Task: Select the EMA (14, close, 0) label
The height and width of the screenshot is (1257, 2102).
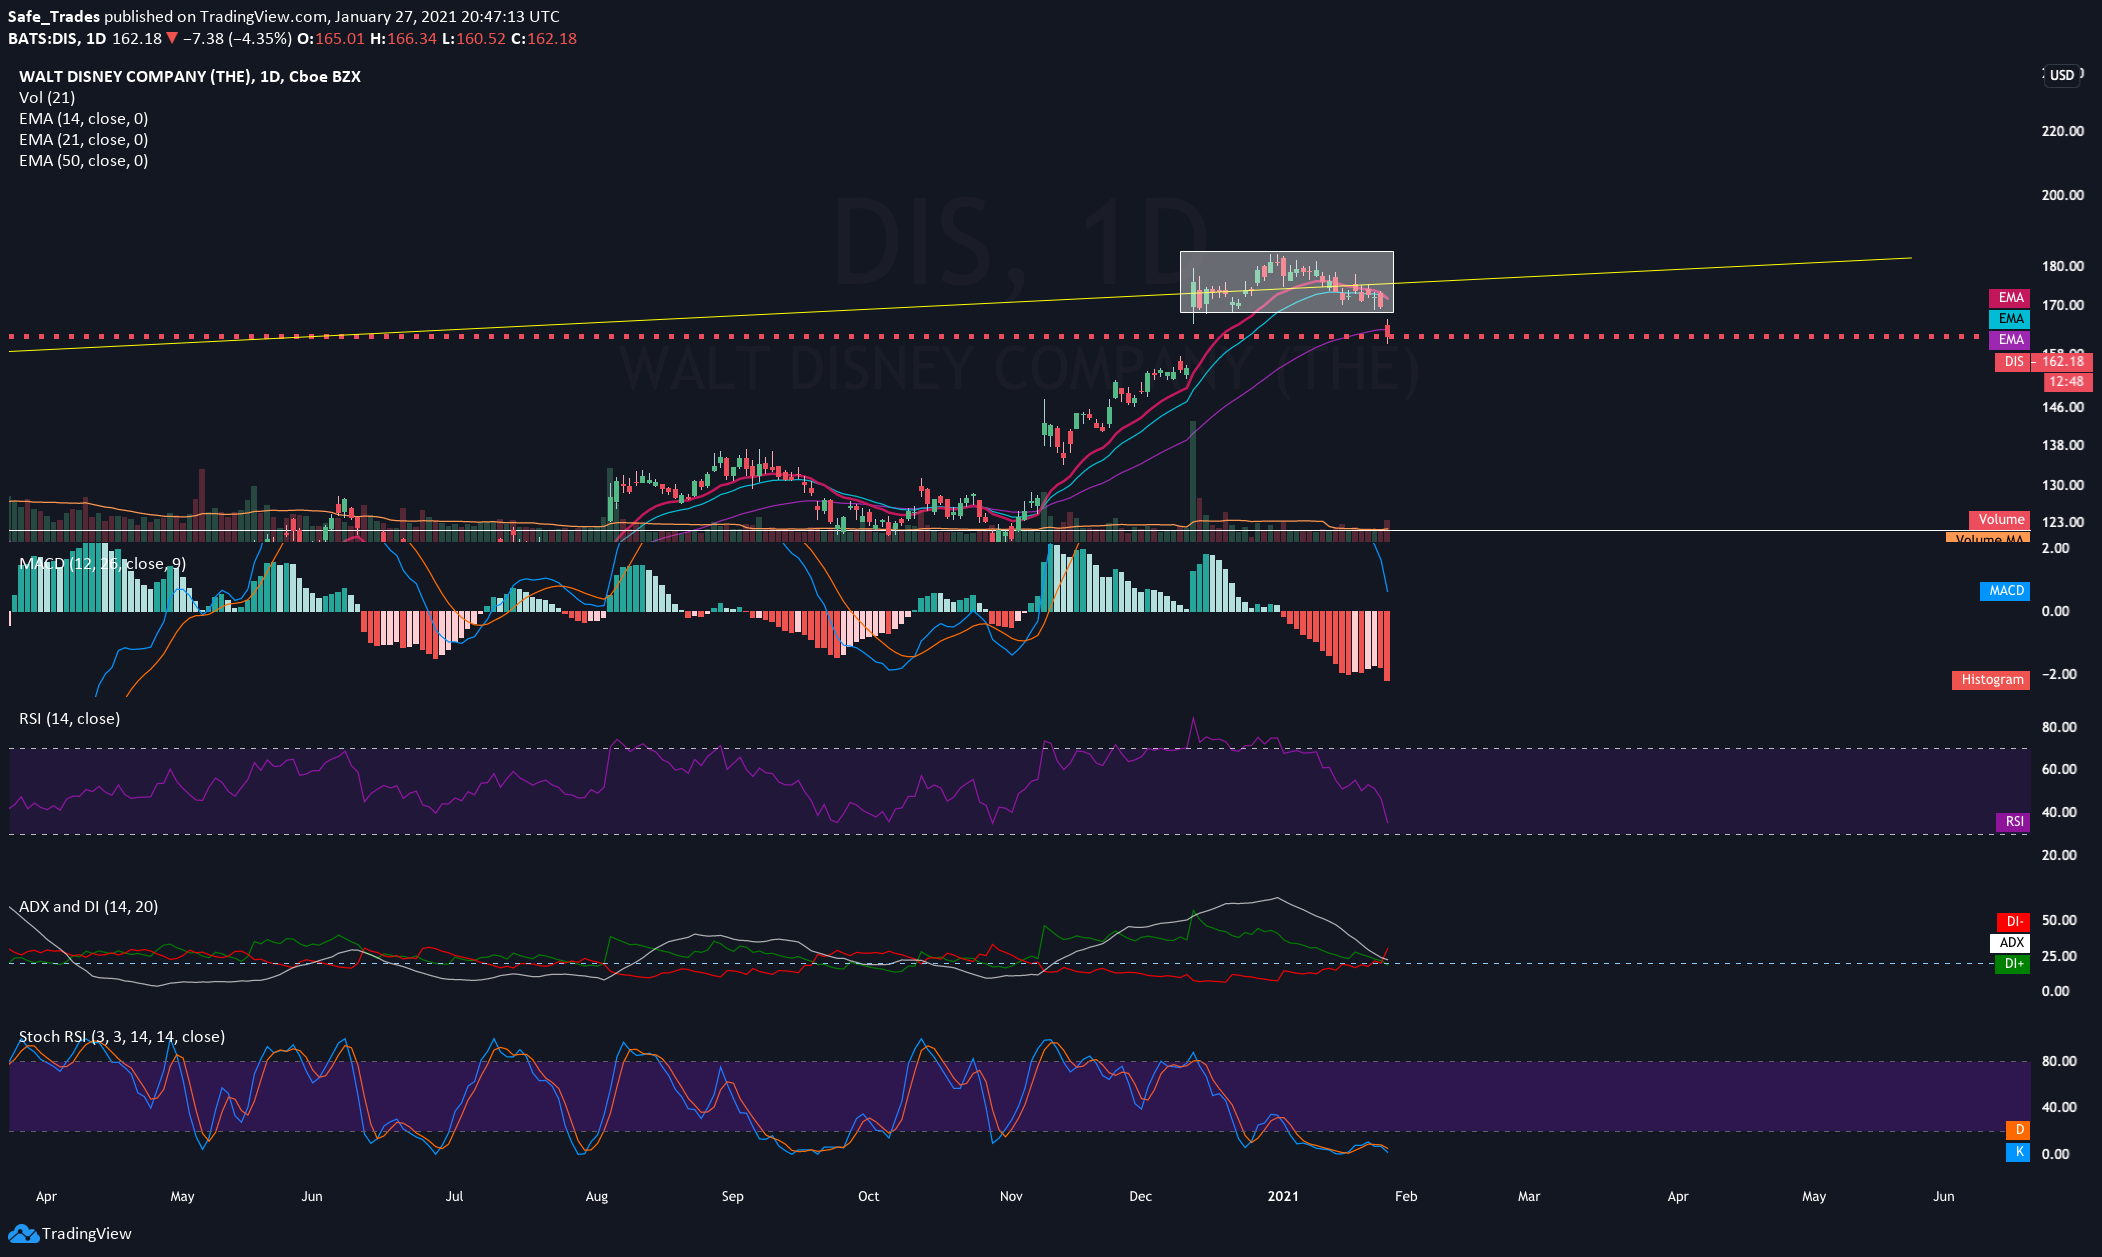Action: pyautogui.click(x=84, y=118)
